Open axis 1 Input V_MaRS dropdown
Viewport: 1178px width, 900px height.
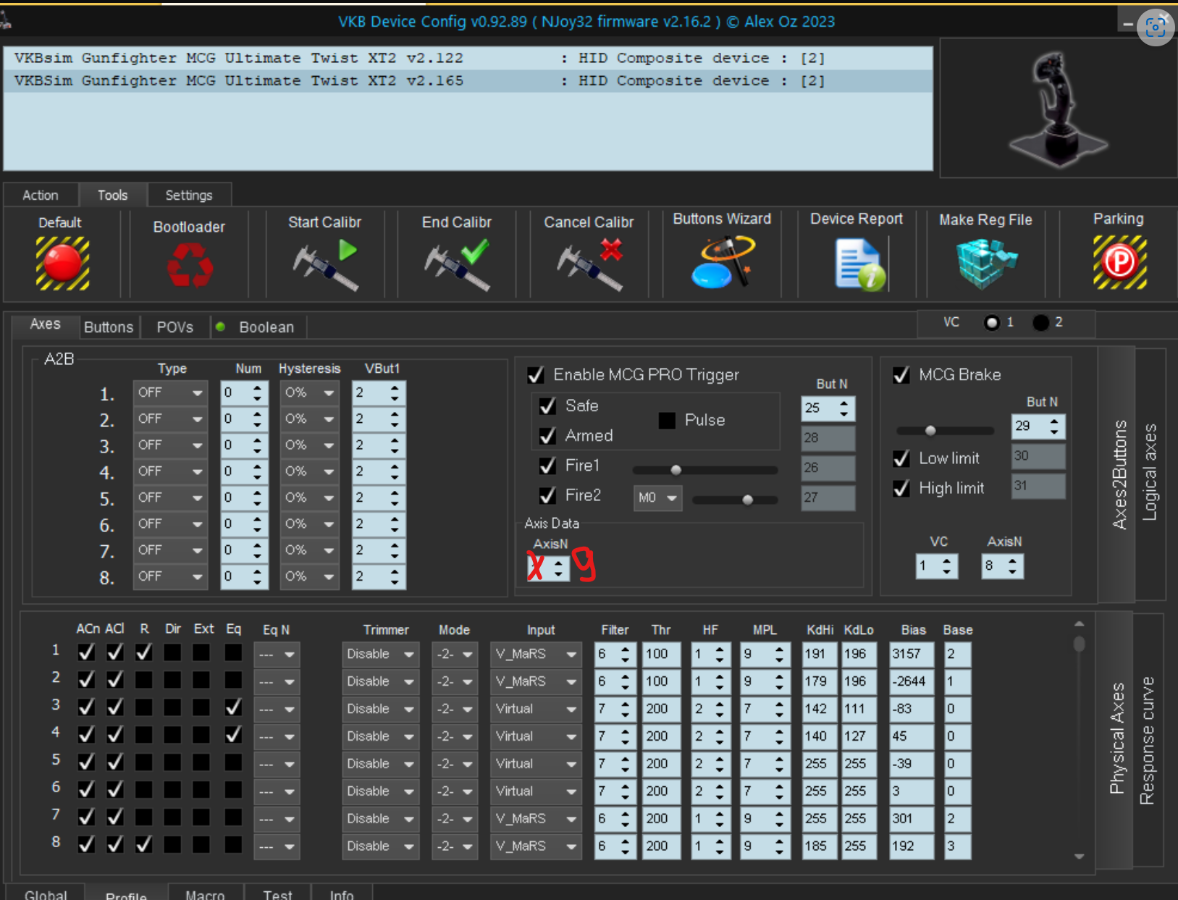pyautogui.click(x=536, y=654)
